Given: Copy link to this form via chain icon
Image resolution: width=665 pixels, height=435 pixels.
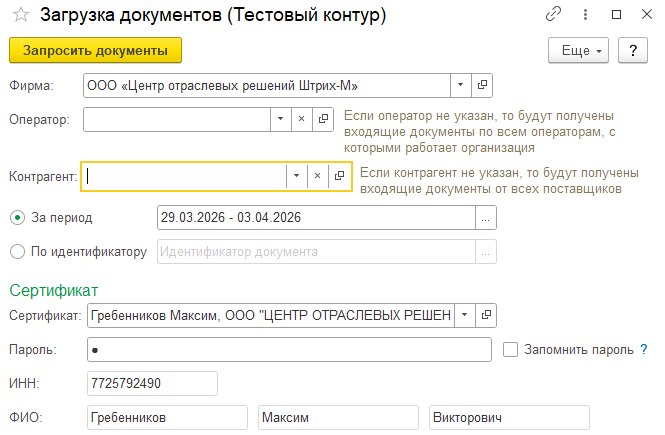Looking at the screenshot, I should (x=553, y=14).
